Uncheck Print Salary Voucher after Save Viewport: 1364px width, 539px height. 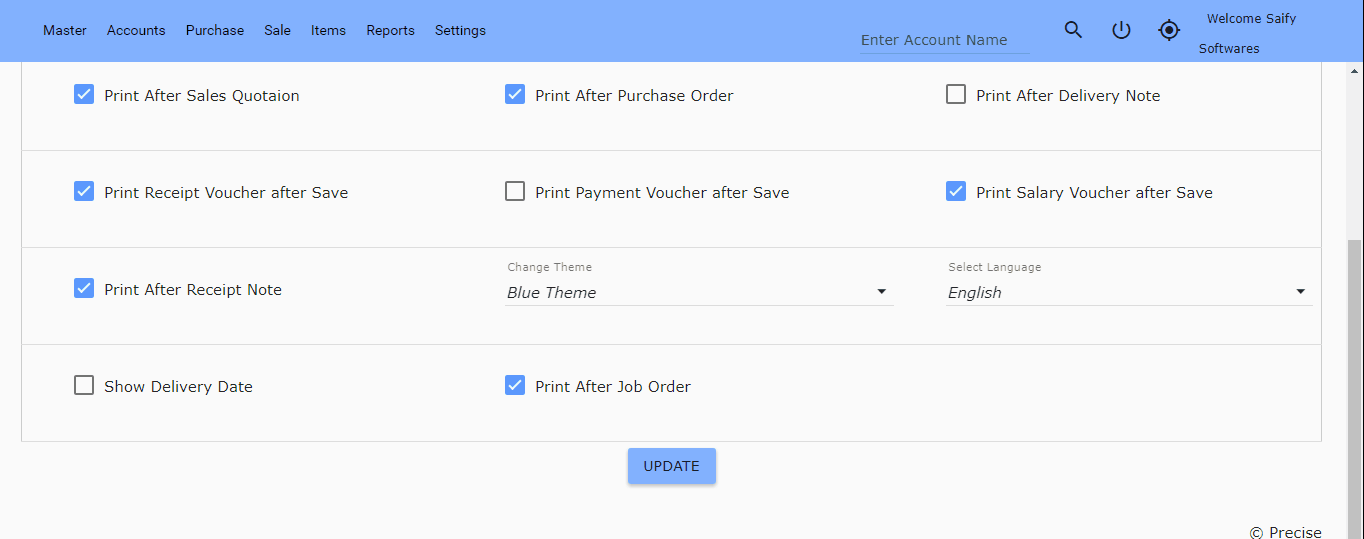coord(956,192)
